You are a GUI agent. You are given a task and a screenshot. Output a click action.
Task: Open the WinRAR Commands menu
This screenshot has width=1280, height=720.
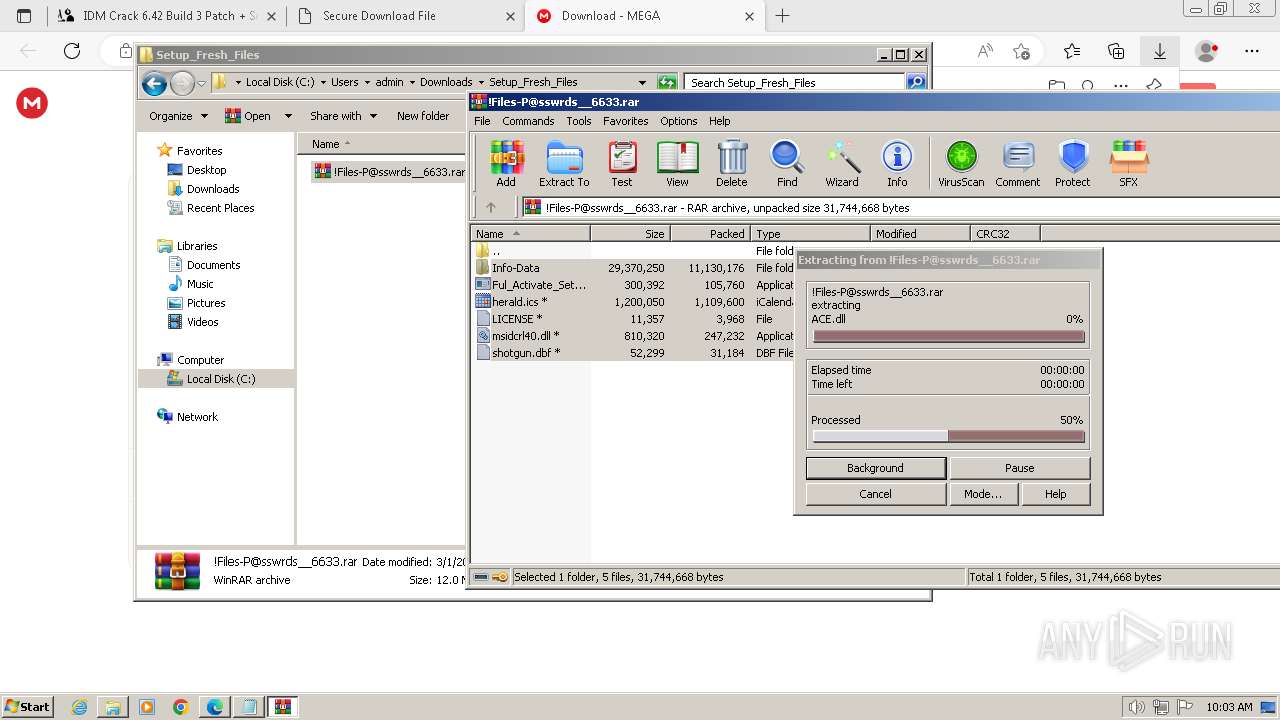pyautogui.click(x=528, y=121)
